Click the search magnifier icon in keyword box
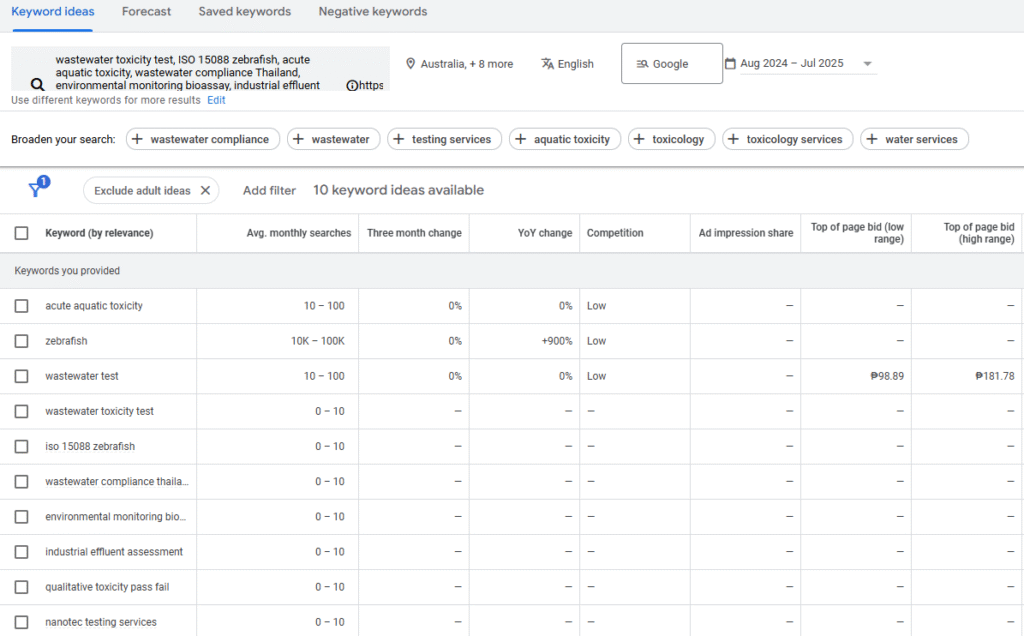 point(37,85)
